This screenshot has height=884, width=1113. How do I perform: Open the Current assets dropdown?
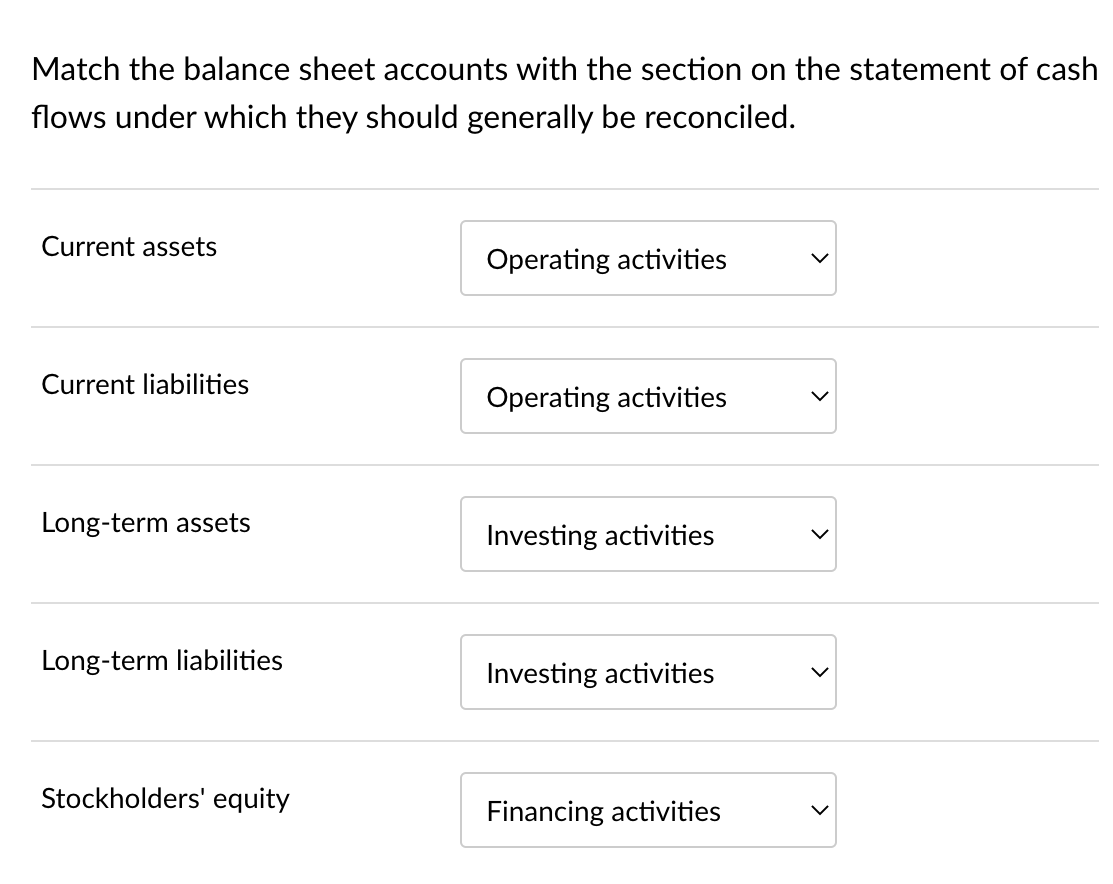click(648, 258)
